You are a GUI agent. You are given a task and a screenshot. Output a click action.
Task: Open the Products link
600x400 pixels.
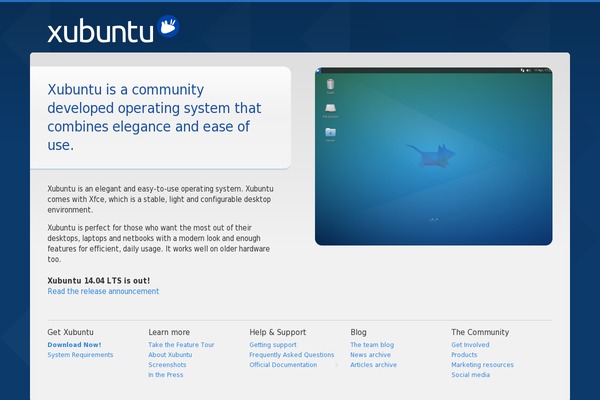click(464, 355)
